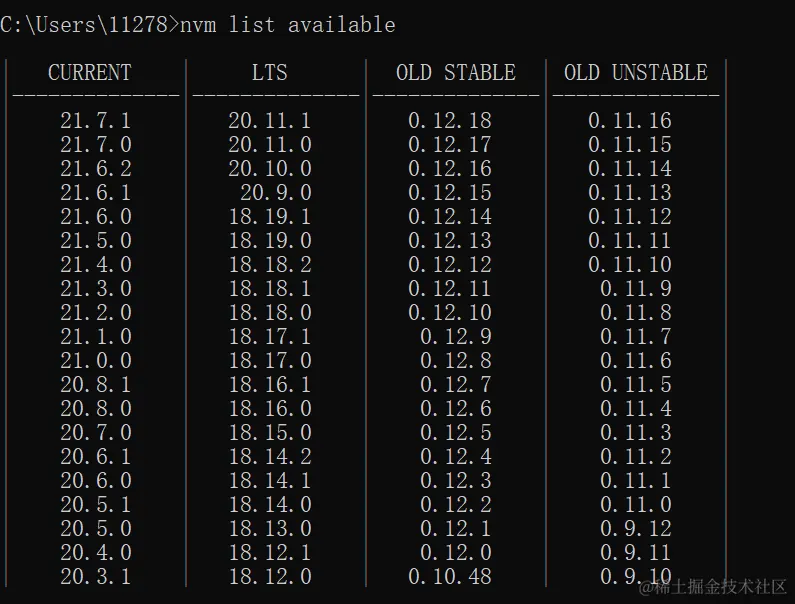The width and height of the screenshot is (795, 604).
Task: Select old unstable version 0.11.0
Action: coord(636,505)
